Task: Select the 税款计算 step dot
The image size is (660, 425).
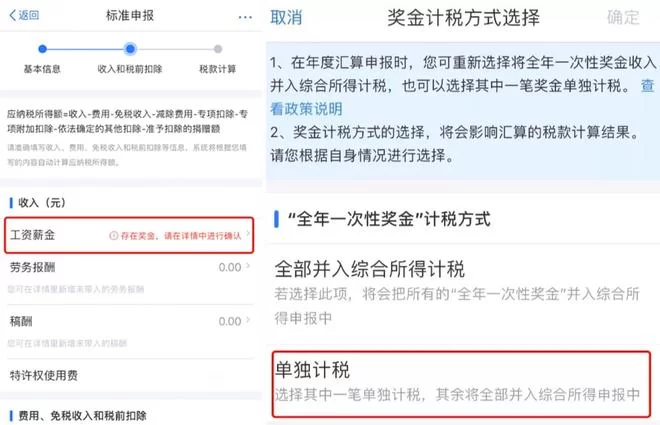Action: (x=218, y=49)
